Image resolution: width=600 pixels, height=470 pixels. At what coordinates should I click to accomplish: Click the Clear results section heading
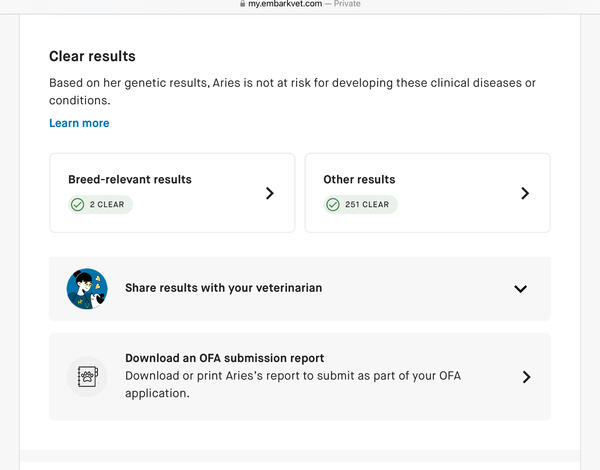click(92, 56)
